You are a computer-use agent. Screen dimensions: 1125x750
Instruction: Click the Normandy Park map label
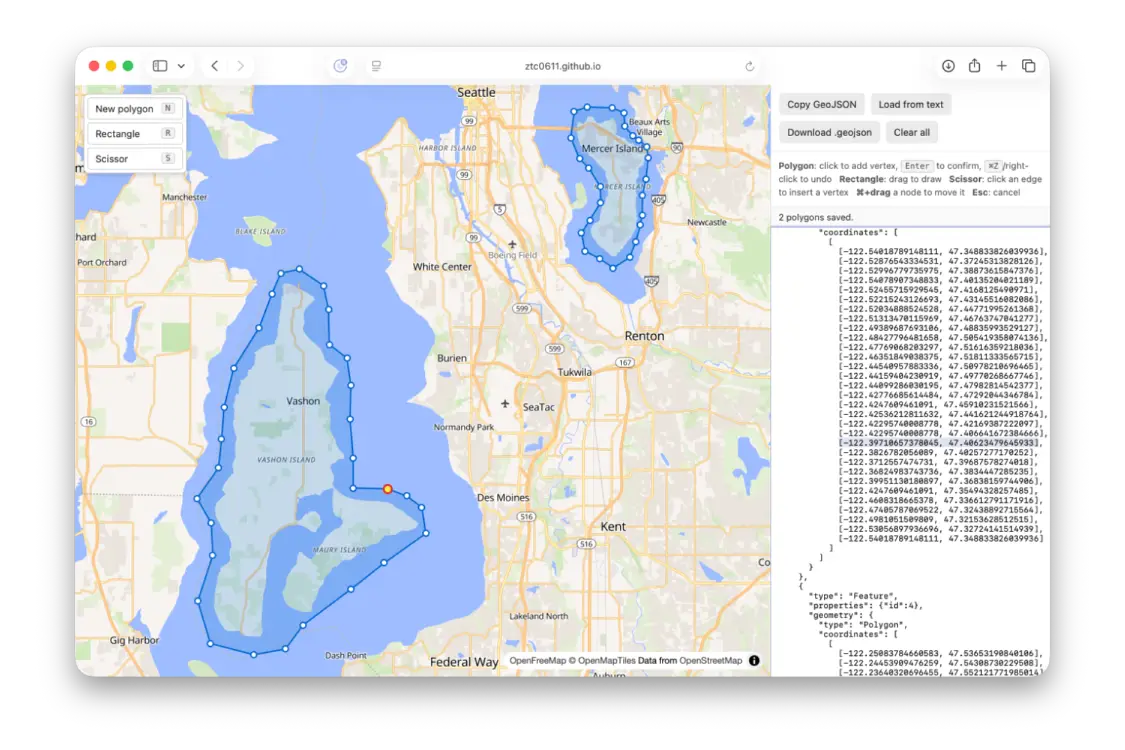click(x=463, y=427)
